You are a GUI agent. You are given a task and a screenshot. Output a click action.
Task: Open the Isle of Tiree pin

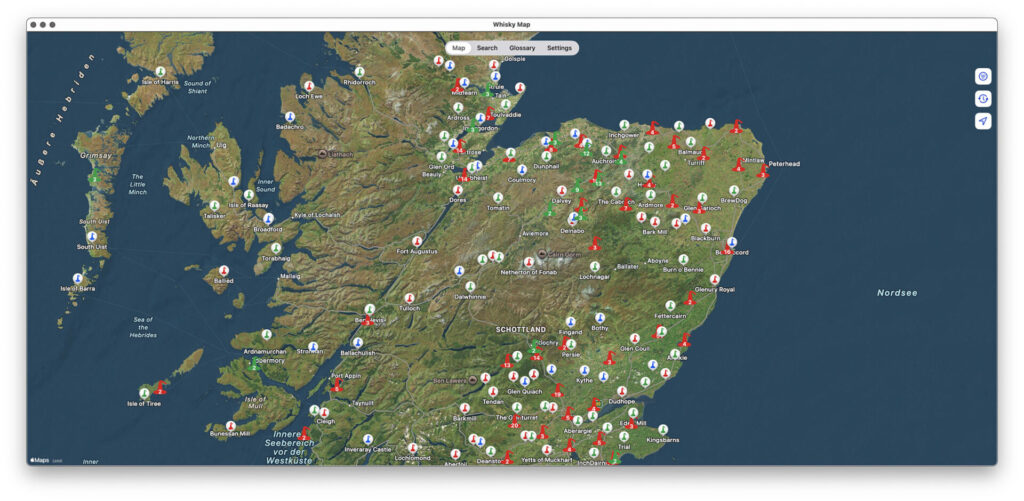click(145, 392)
